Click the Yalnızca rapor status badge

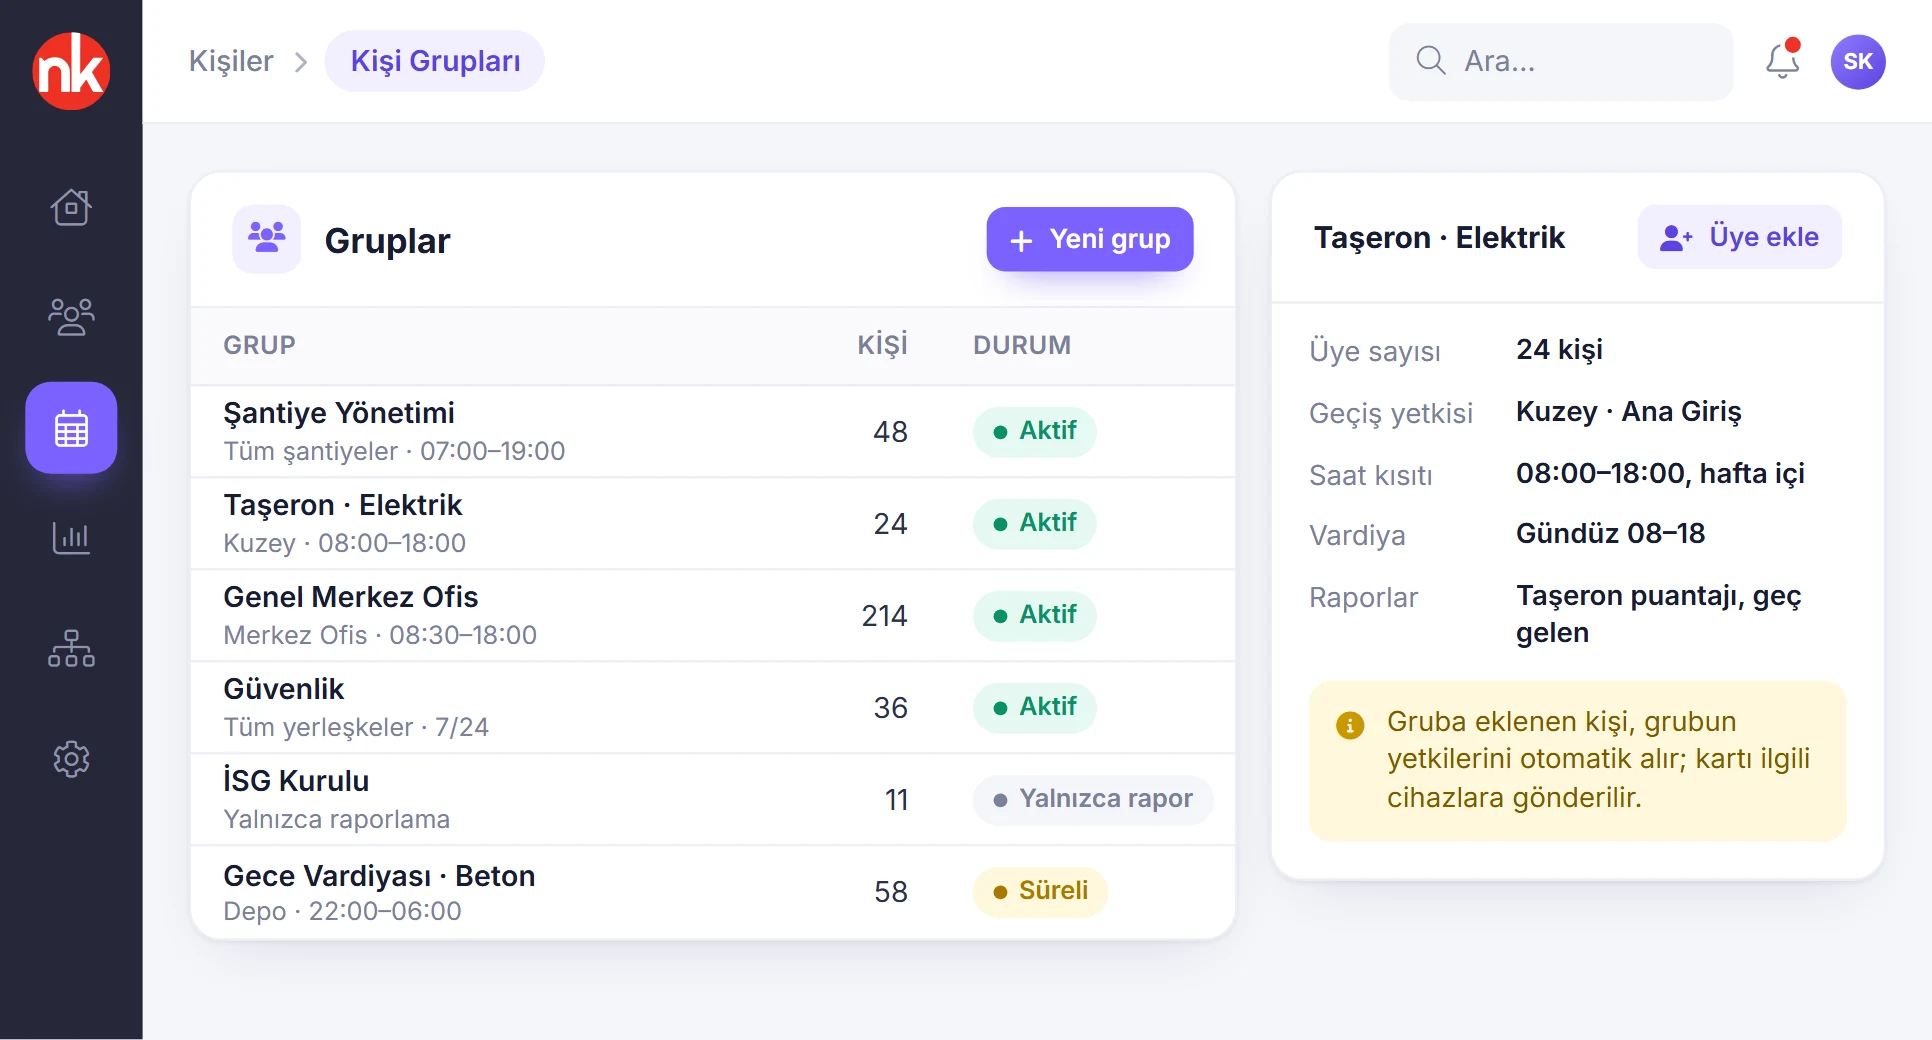point(1093,800)
